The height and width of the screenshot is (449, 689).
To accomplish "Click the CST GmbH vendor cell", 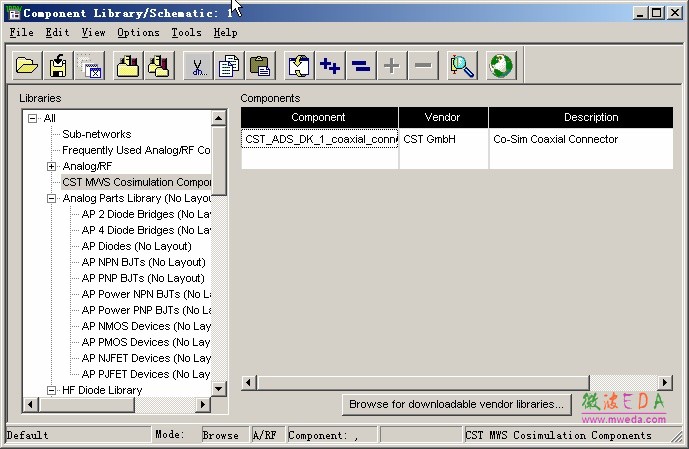I will pyautogui.click(x=443, y=139).
